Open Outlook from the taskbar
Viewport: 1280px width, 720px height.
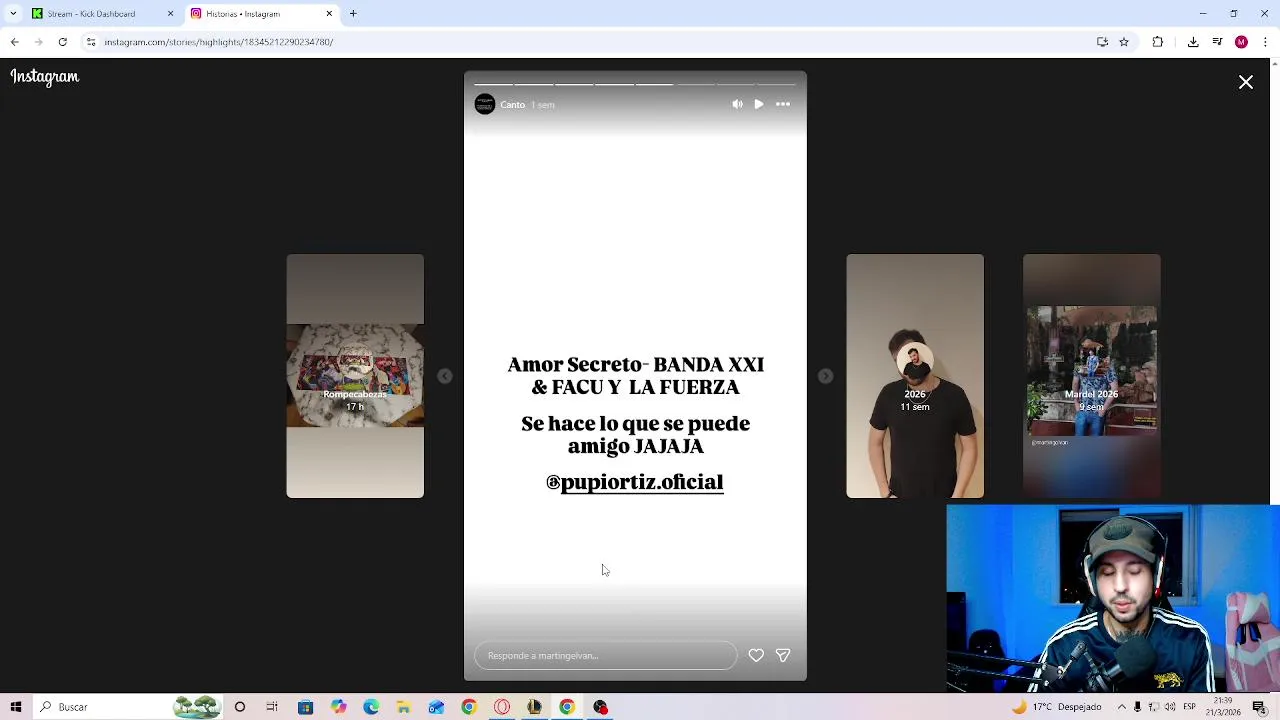[436, 707]
